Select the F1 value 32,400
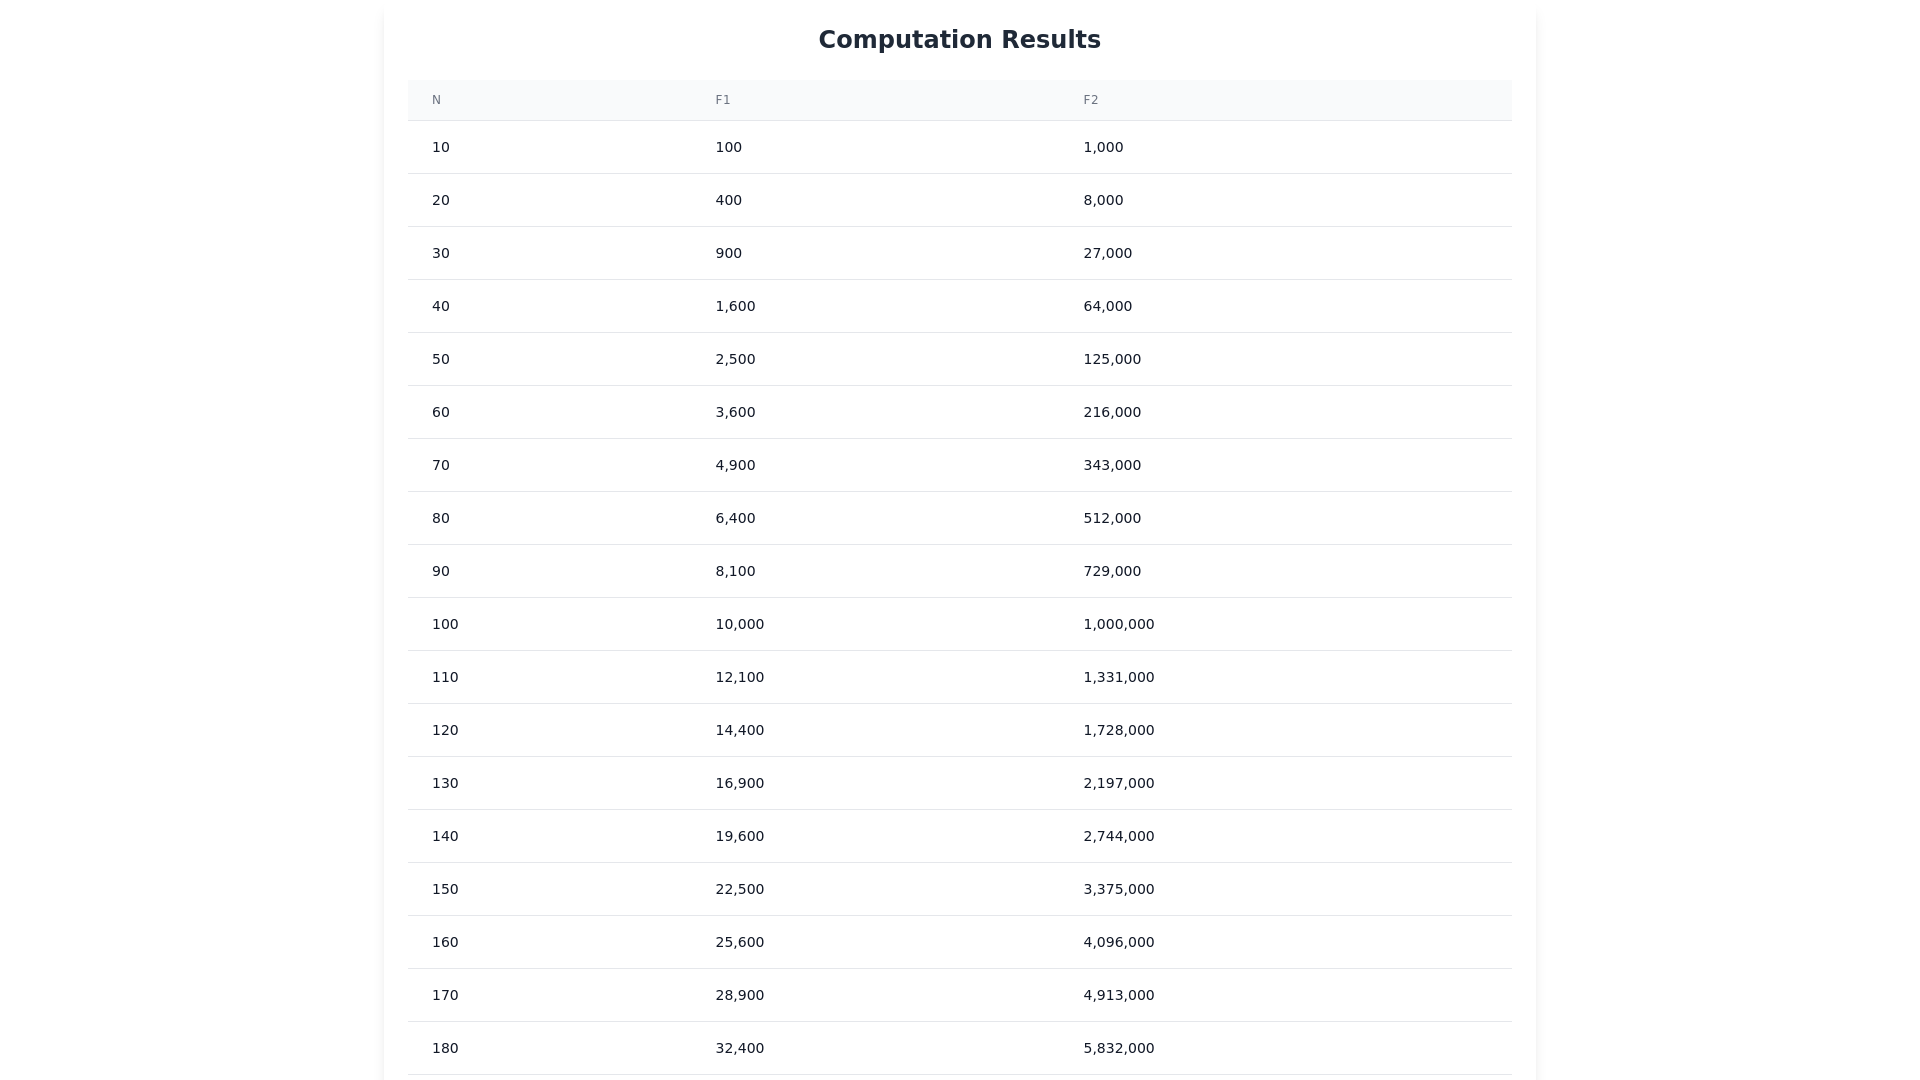1920x1080 pixels. [740, 1048]
